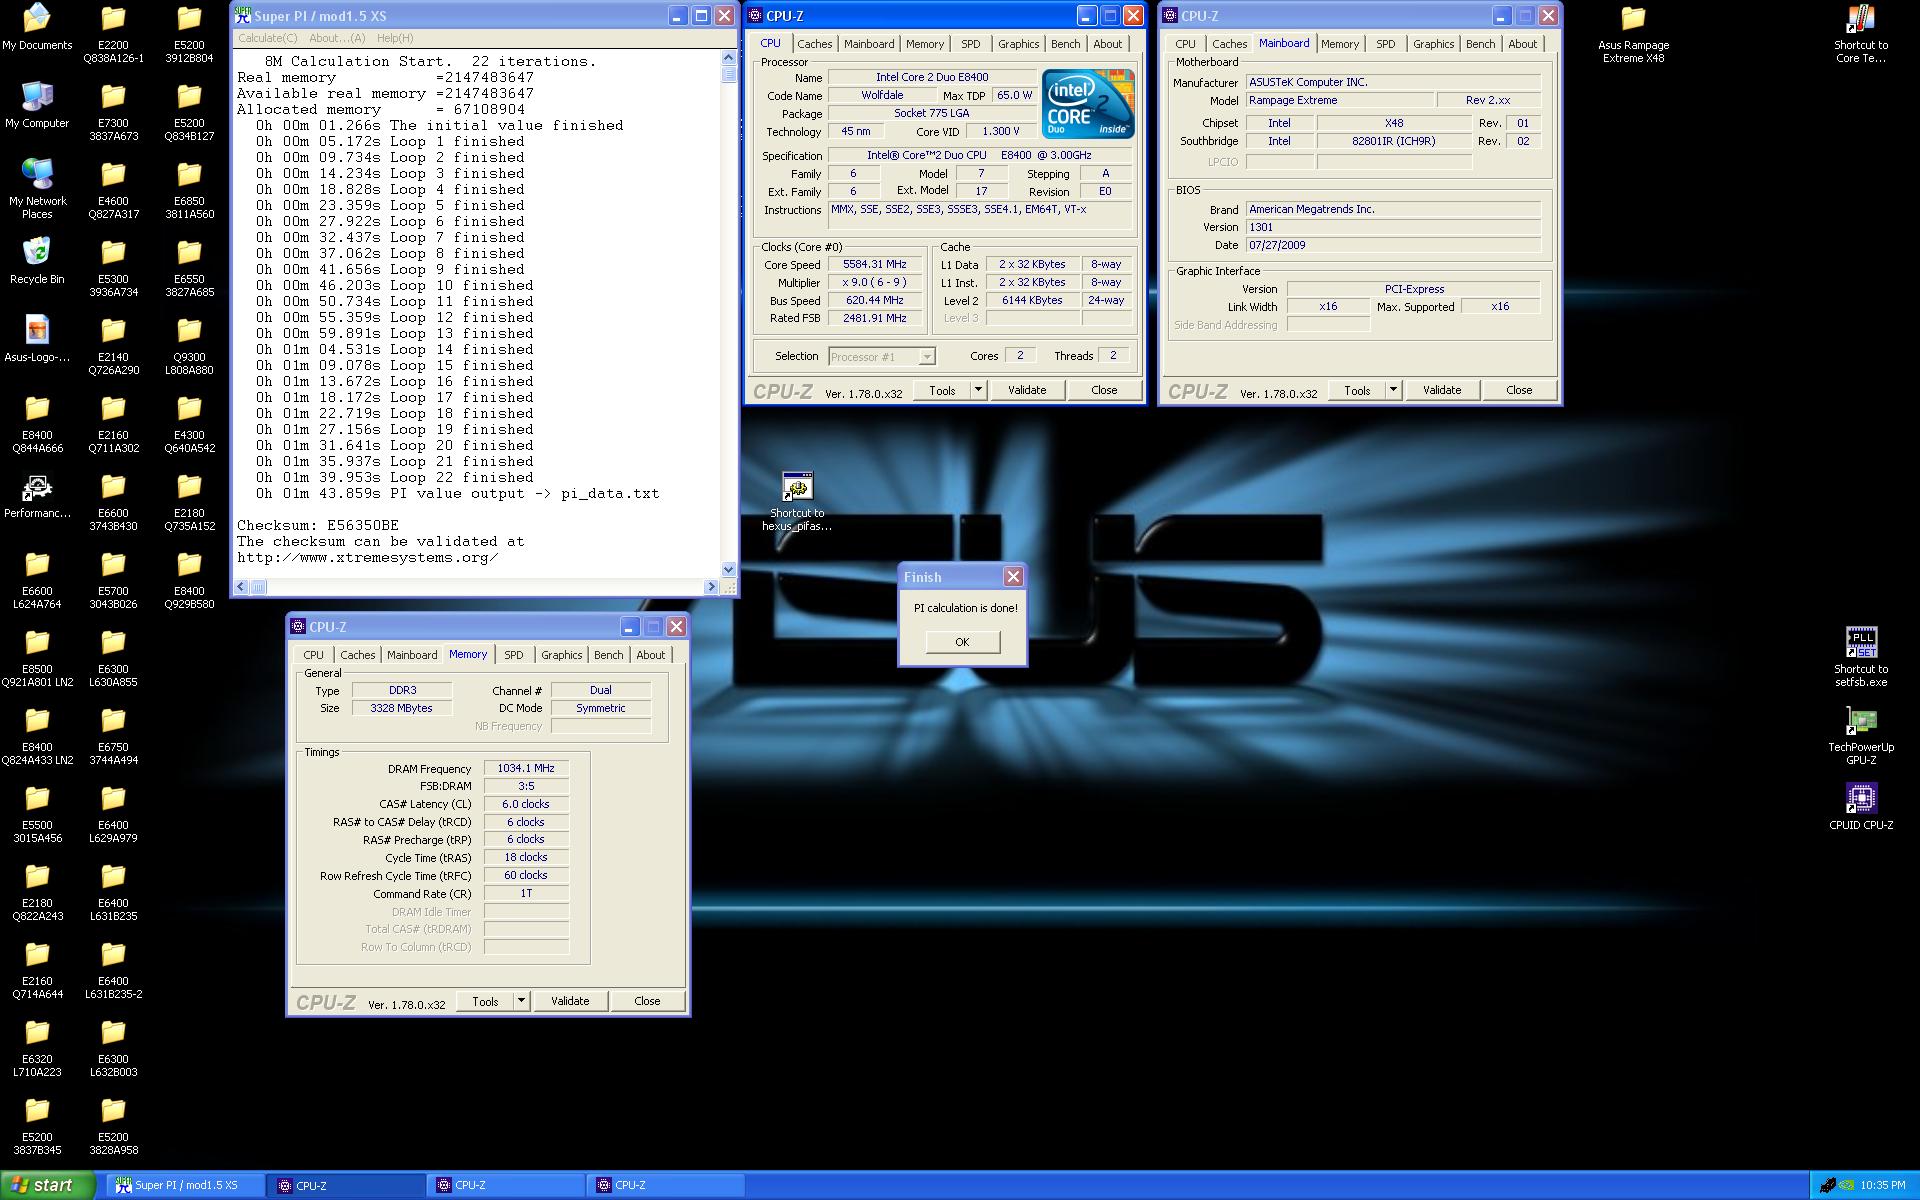
Task: Select the Memory tab in Mainboard window
Action: (1339, 44)
